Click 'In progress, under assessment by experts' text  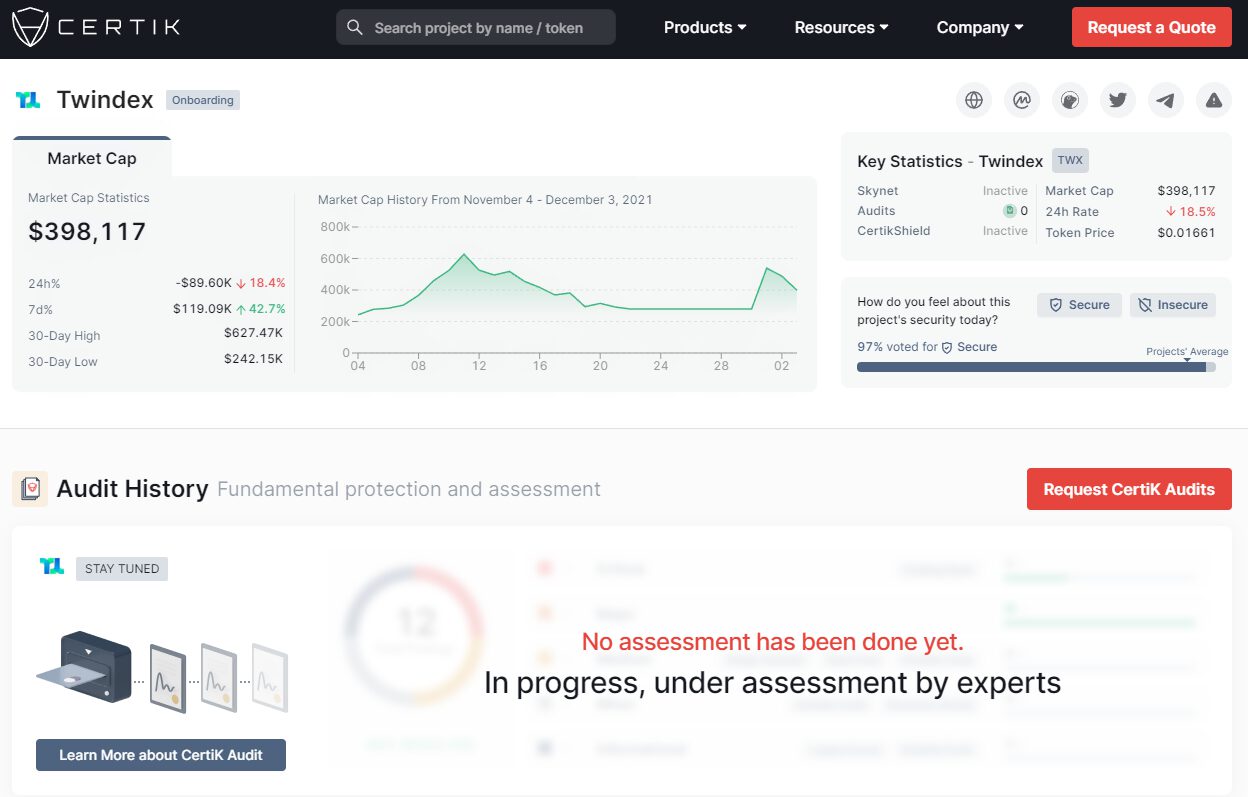[772, 683]
